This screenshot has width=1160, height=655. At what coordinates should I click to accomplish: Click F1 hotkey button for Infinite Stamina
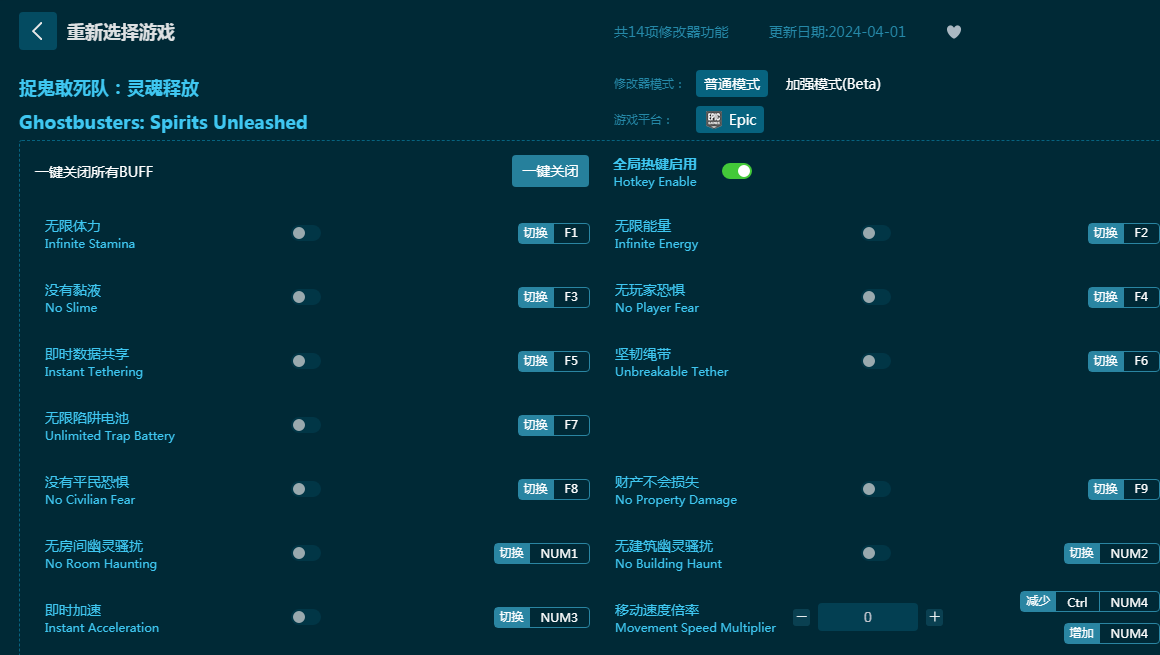coord(553,233)
